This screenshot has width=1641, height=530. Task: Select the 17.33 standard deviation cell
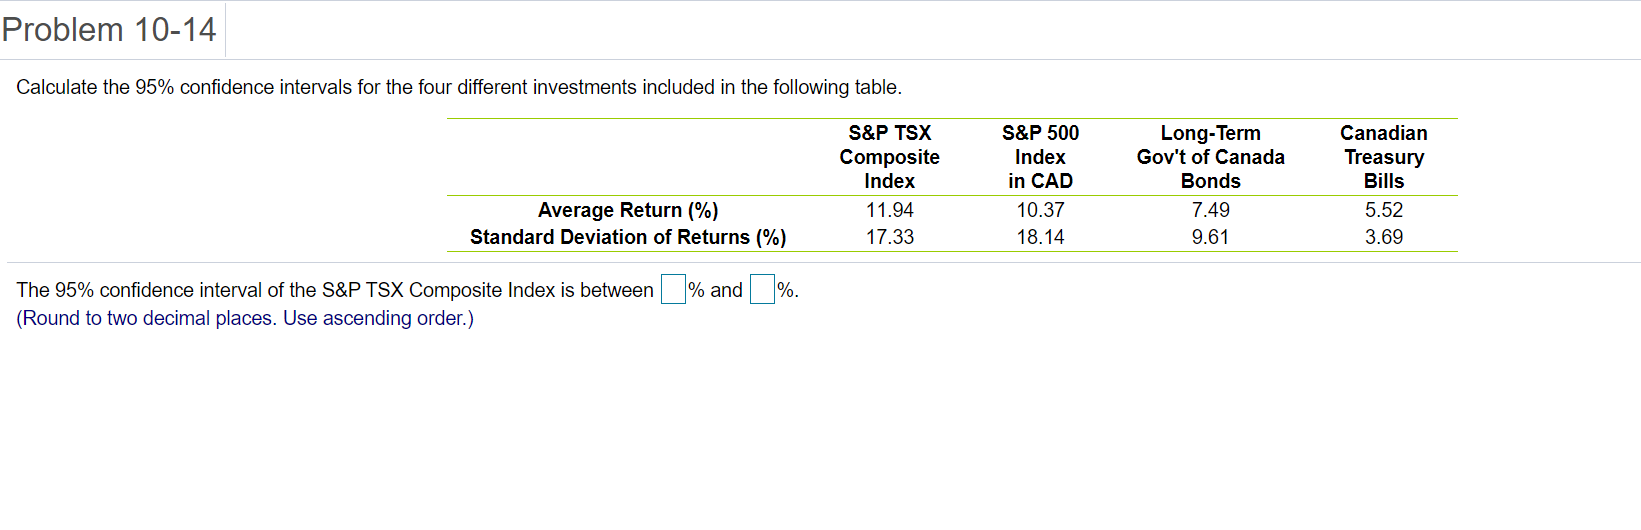pos(889,237)
